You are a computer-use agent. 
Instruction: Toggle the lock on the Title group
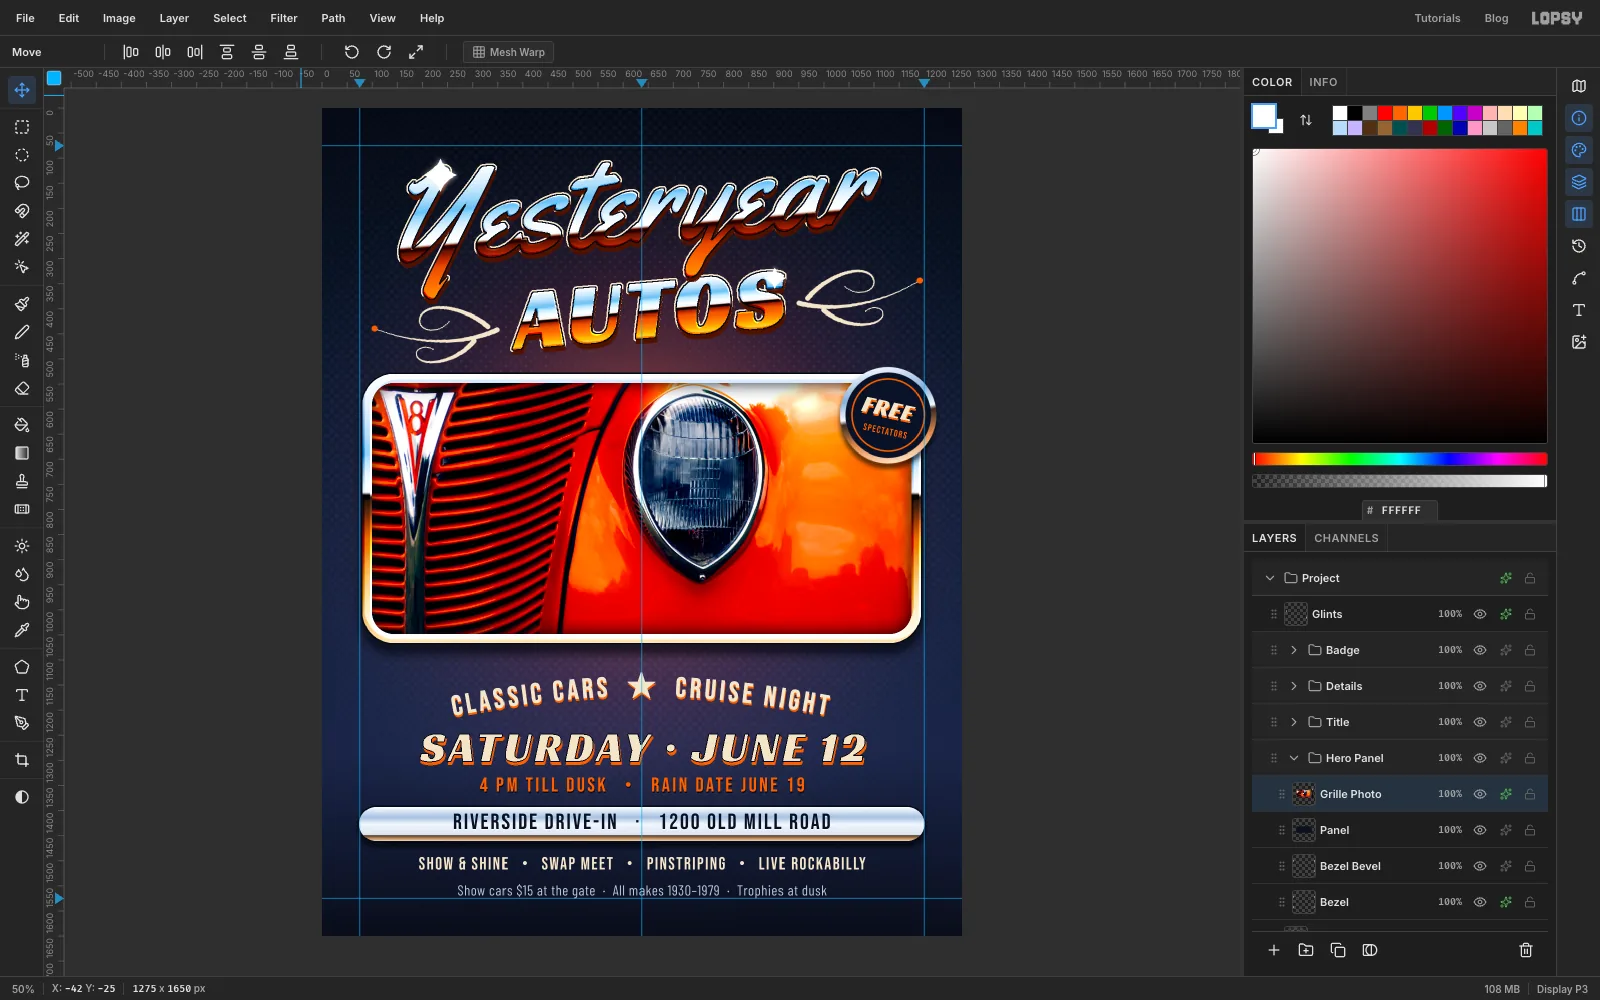click(x=1530, y=722)
